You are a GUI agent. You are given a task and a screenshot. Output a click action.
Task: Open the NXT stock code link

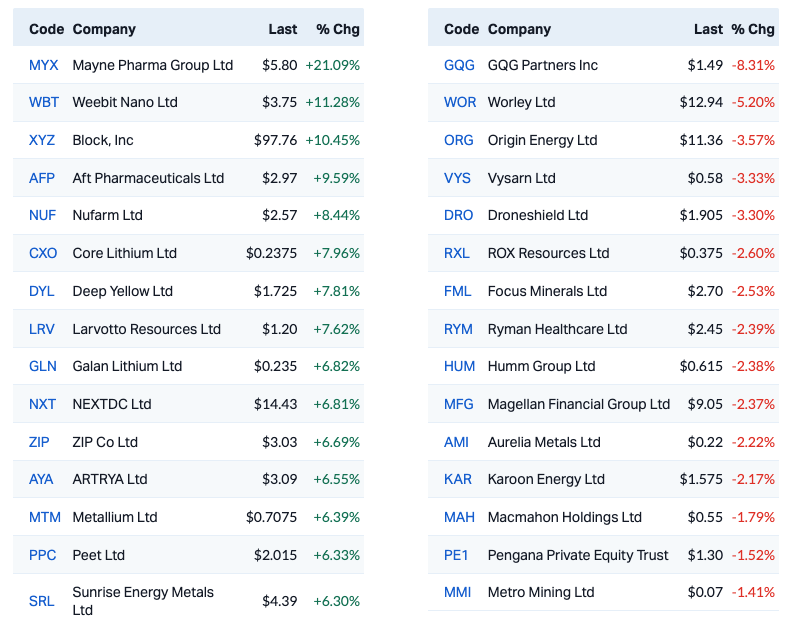[x=42, y=404]
